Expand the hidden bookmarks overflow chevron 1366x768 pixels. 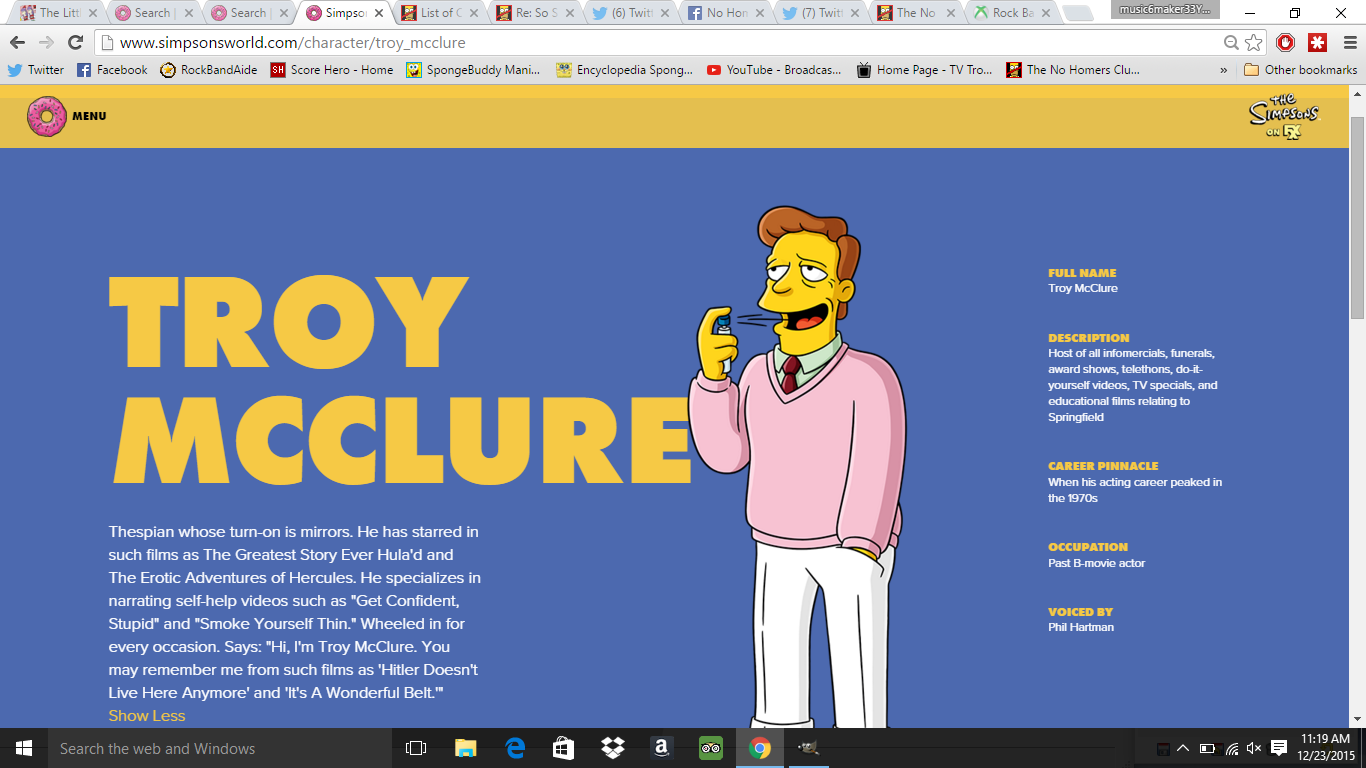1223,70
